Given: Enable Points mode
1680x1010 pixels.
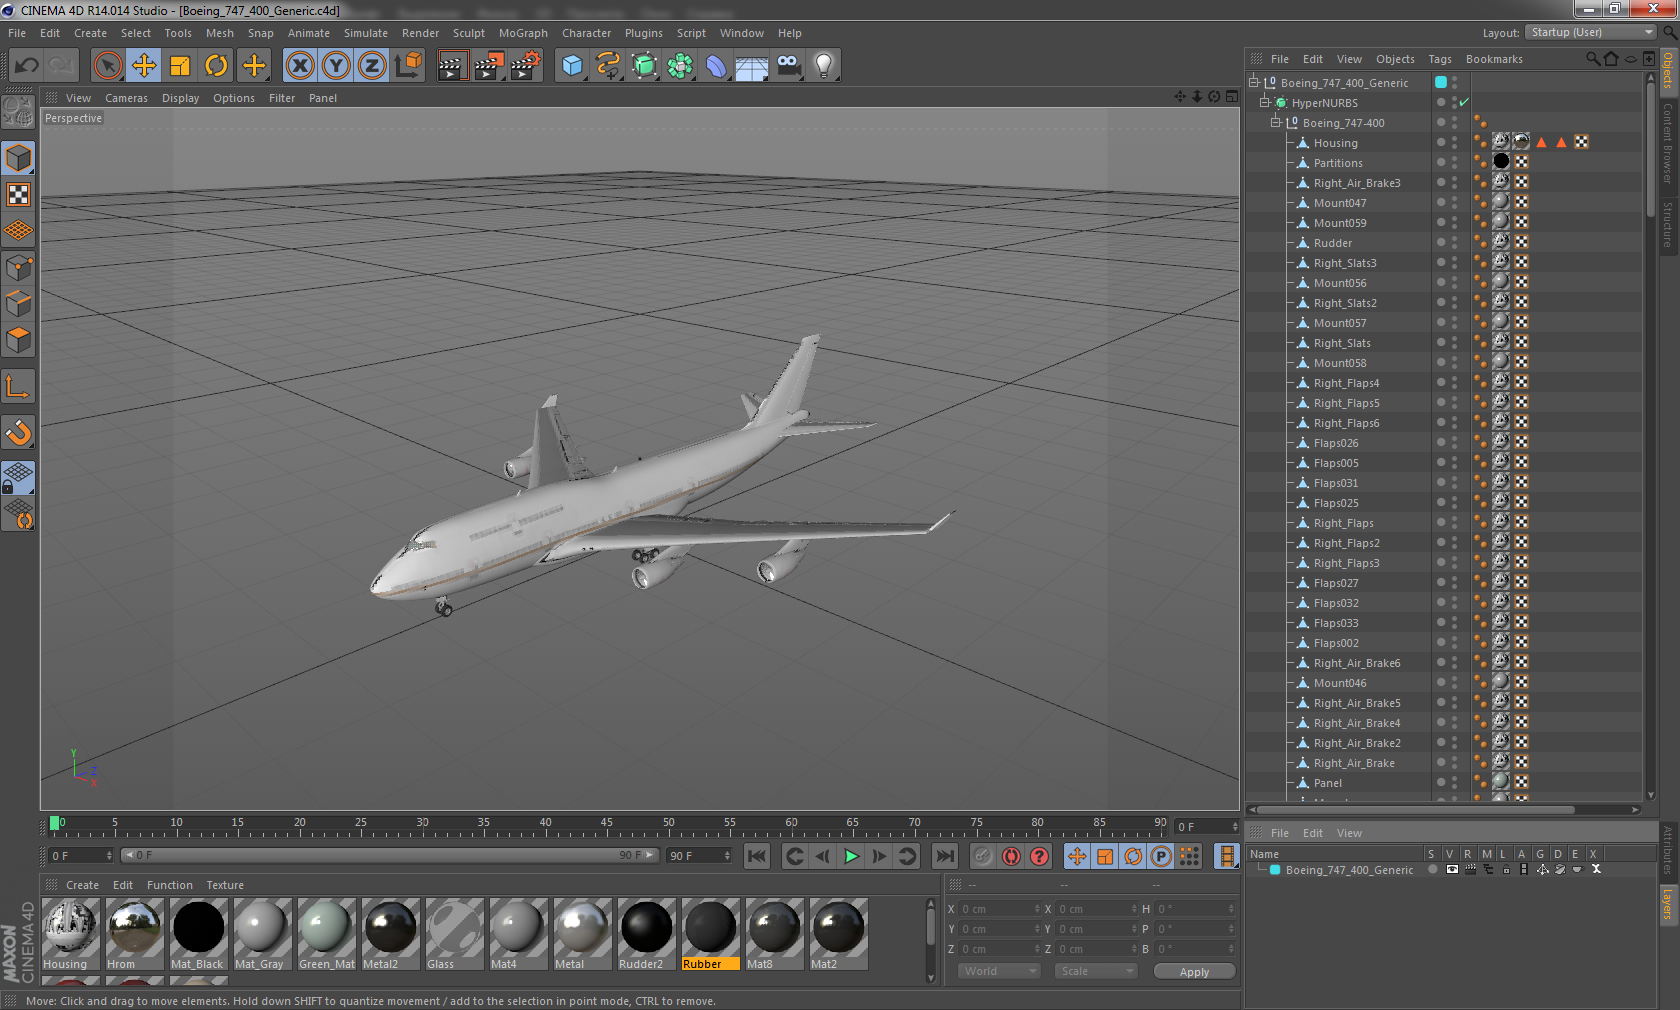Looking at the screenshot, I should point(19,267).
